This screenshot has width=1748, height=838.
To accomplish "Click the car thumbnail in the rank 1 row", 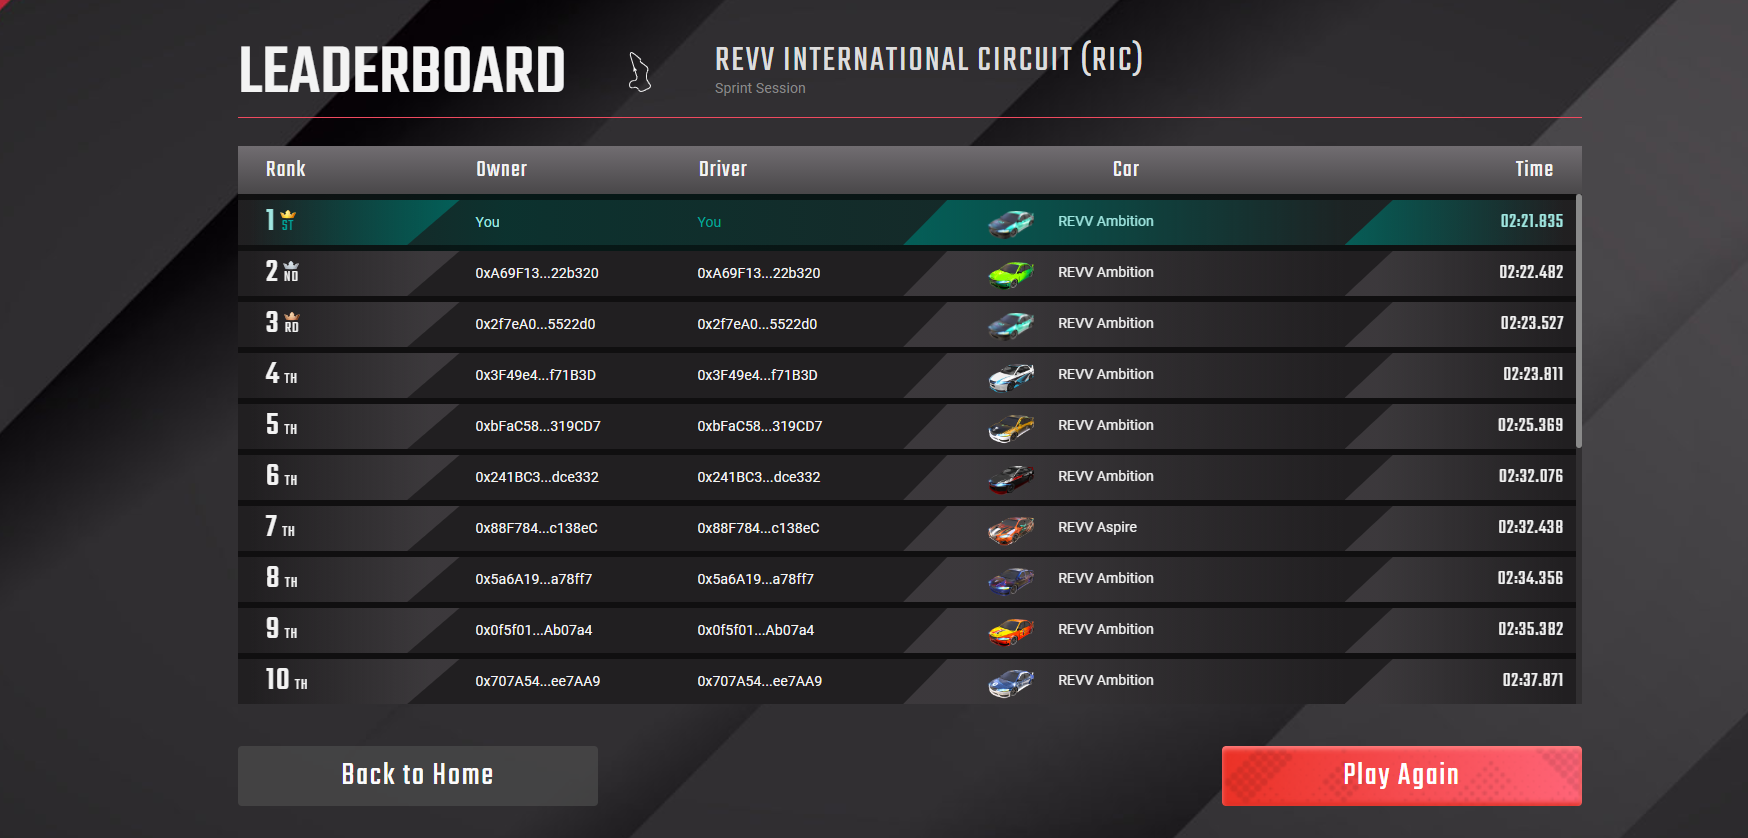I will pos(1011,222).
